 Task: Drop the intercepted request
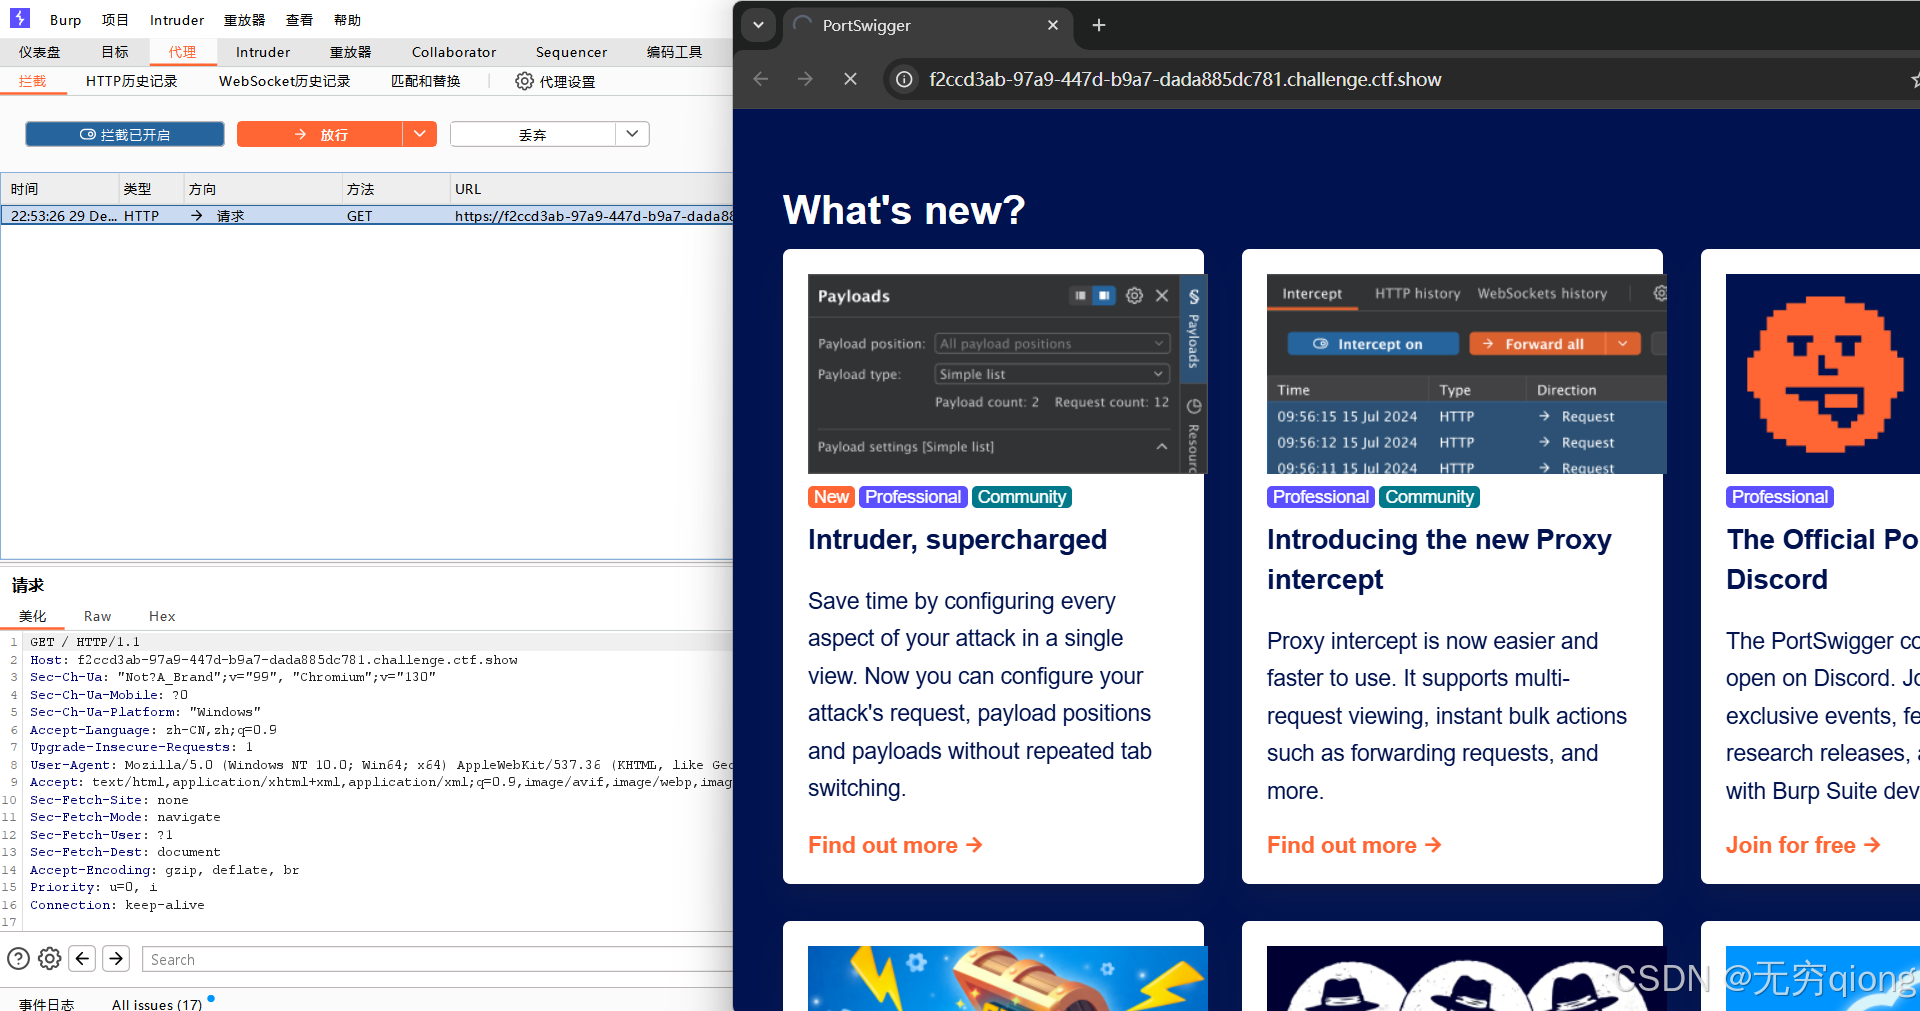[532, 134]
